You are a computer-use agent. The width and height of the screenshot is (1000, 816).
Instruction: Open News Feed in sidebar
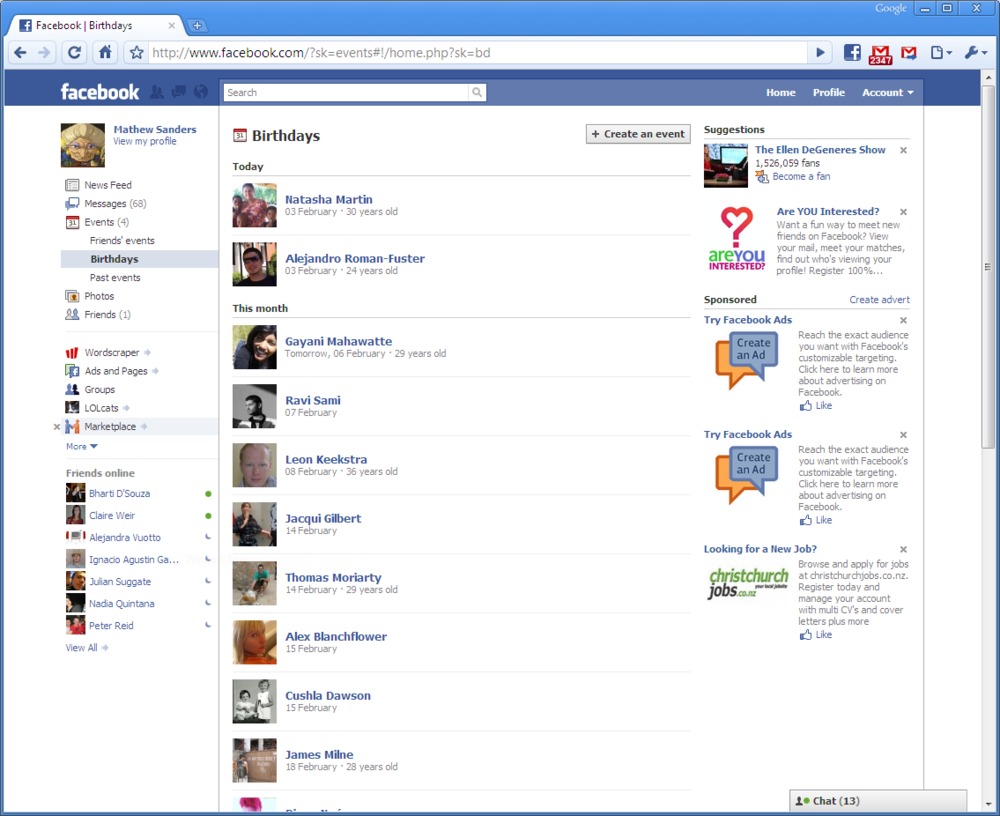click(108, 185)
